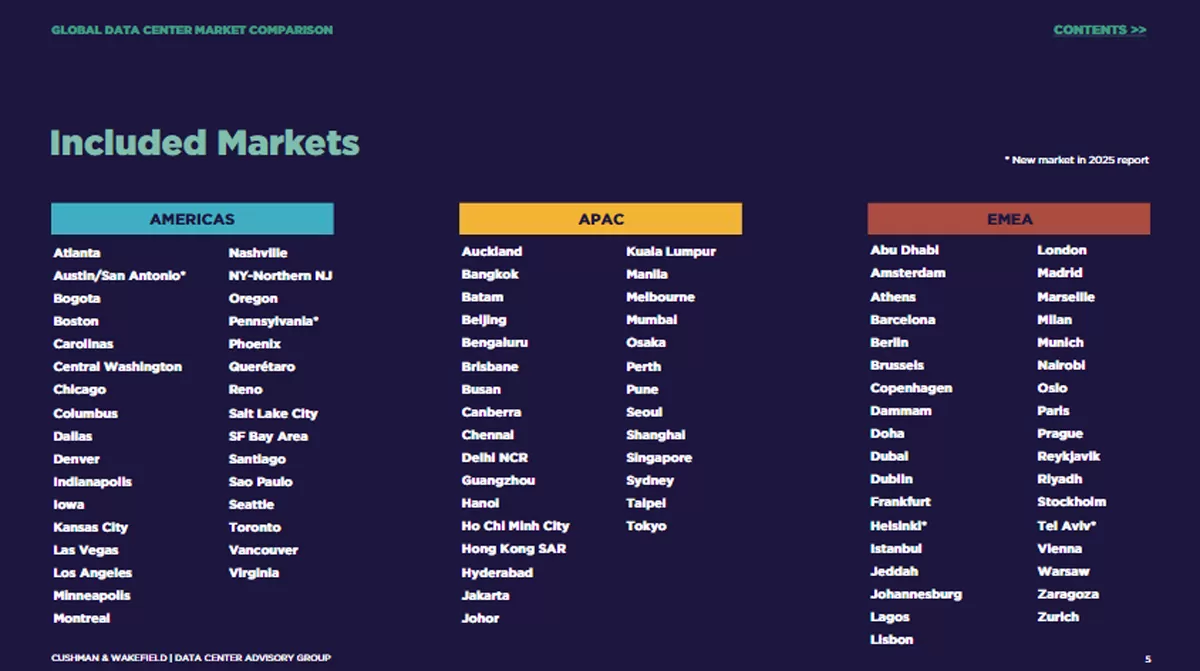Click the new market in 2025 footnote

click(1077, 160)
